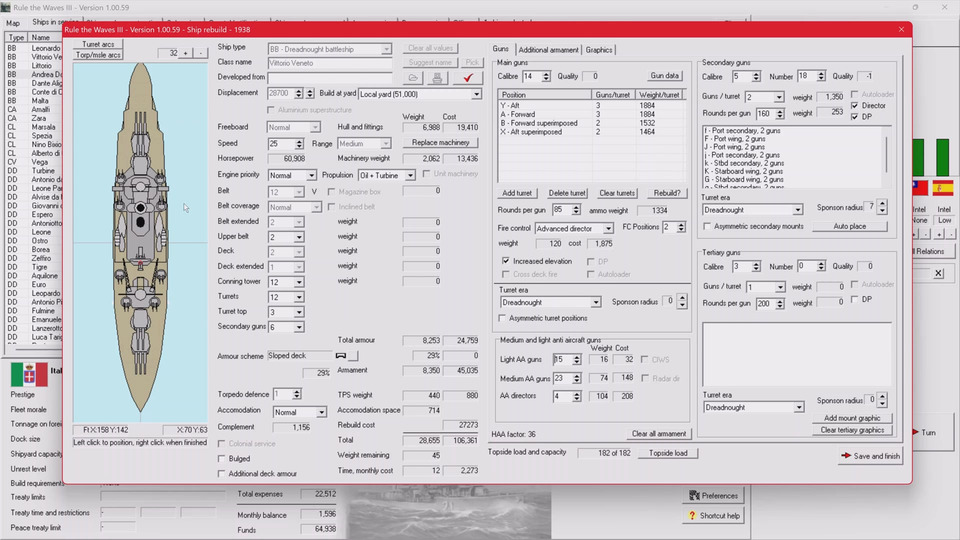
Task: Click the red checkmark validate button
Action: [x=468, y=78]
